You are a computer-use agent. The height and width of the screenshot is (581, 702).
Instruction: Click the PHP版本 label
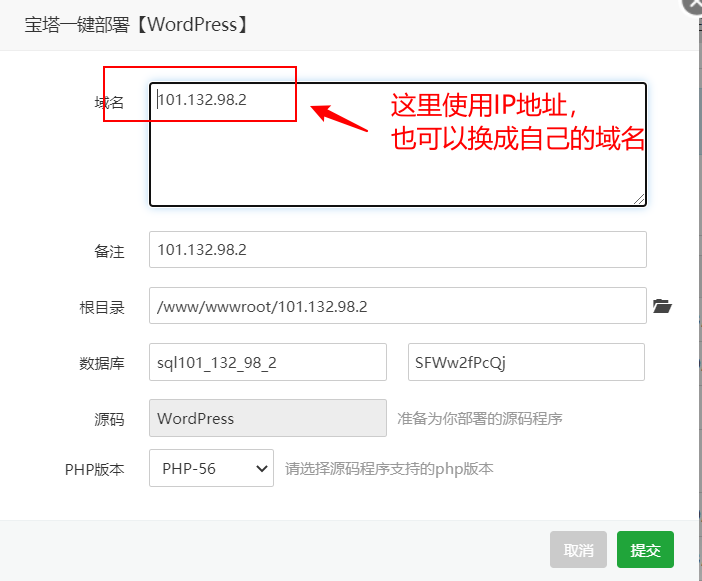[94, 470]
